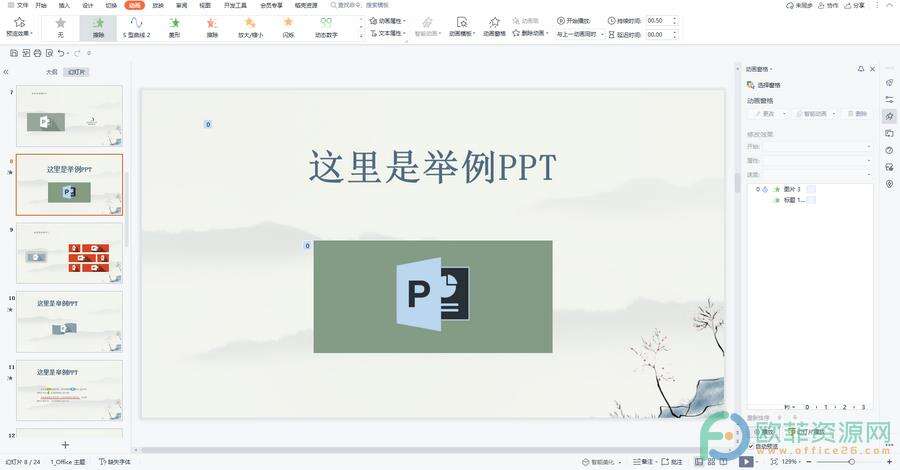
Task: Toggle the 自动预览 checkbox
Action: click(750, 446)
